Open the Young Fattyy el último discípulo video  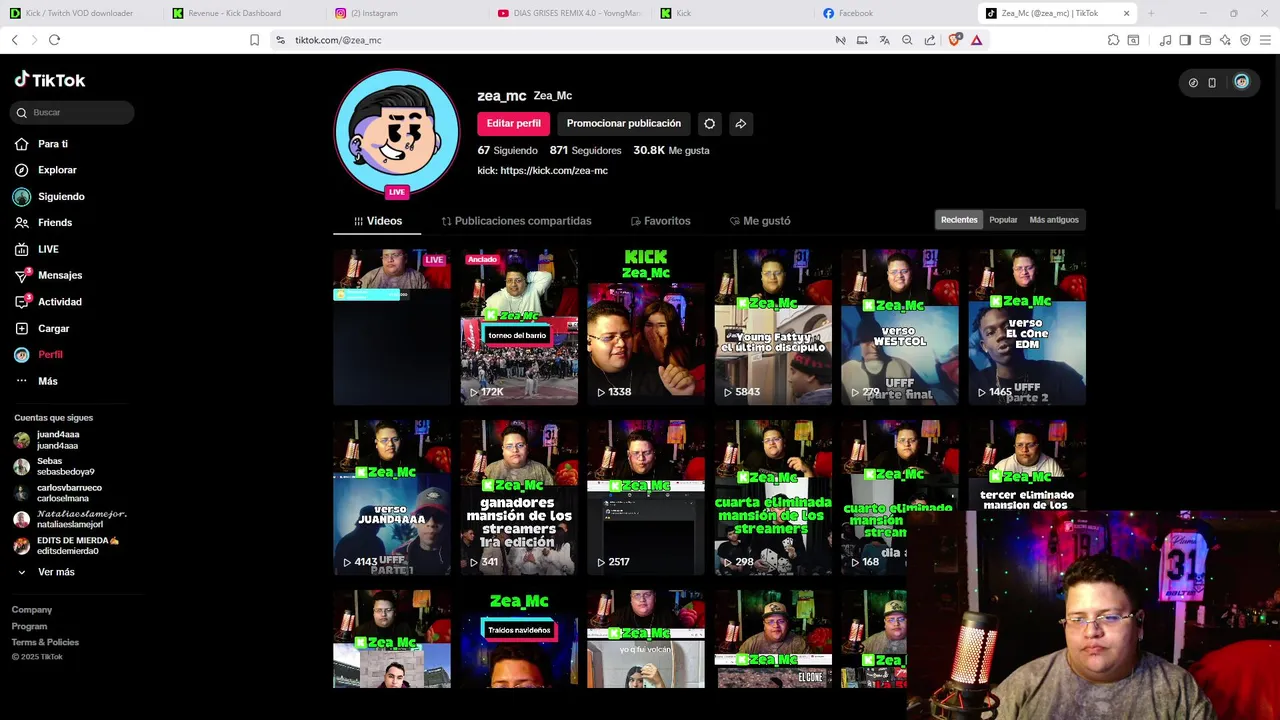coord(773,327)
